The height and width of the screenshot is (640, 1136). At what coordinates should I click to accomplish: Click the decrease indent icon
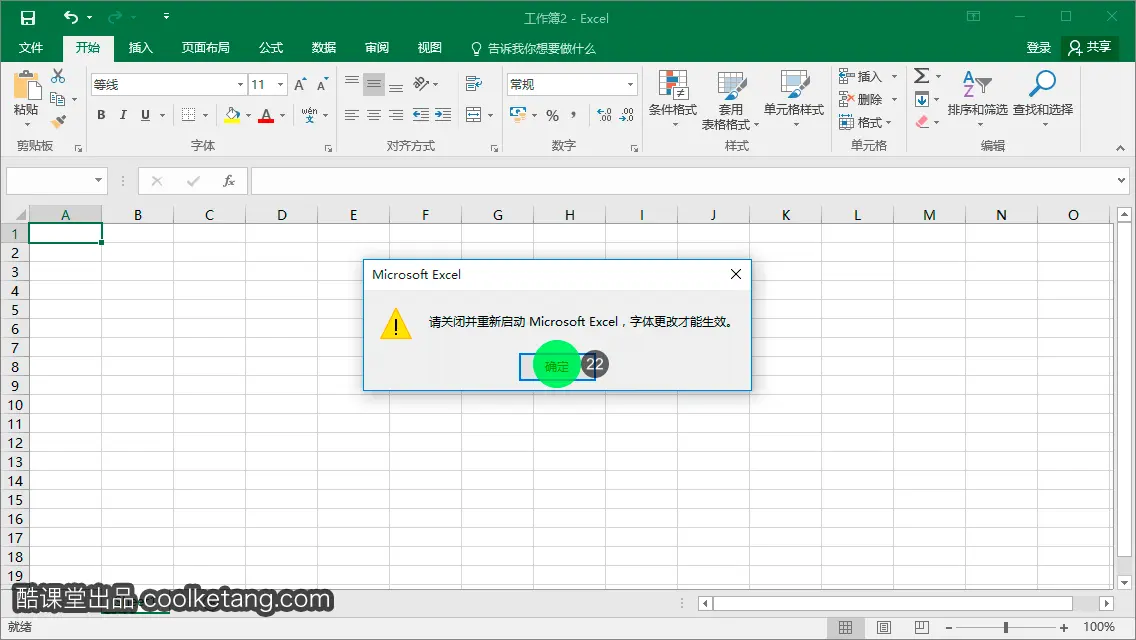coord(420,115)
